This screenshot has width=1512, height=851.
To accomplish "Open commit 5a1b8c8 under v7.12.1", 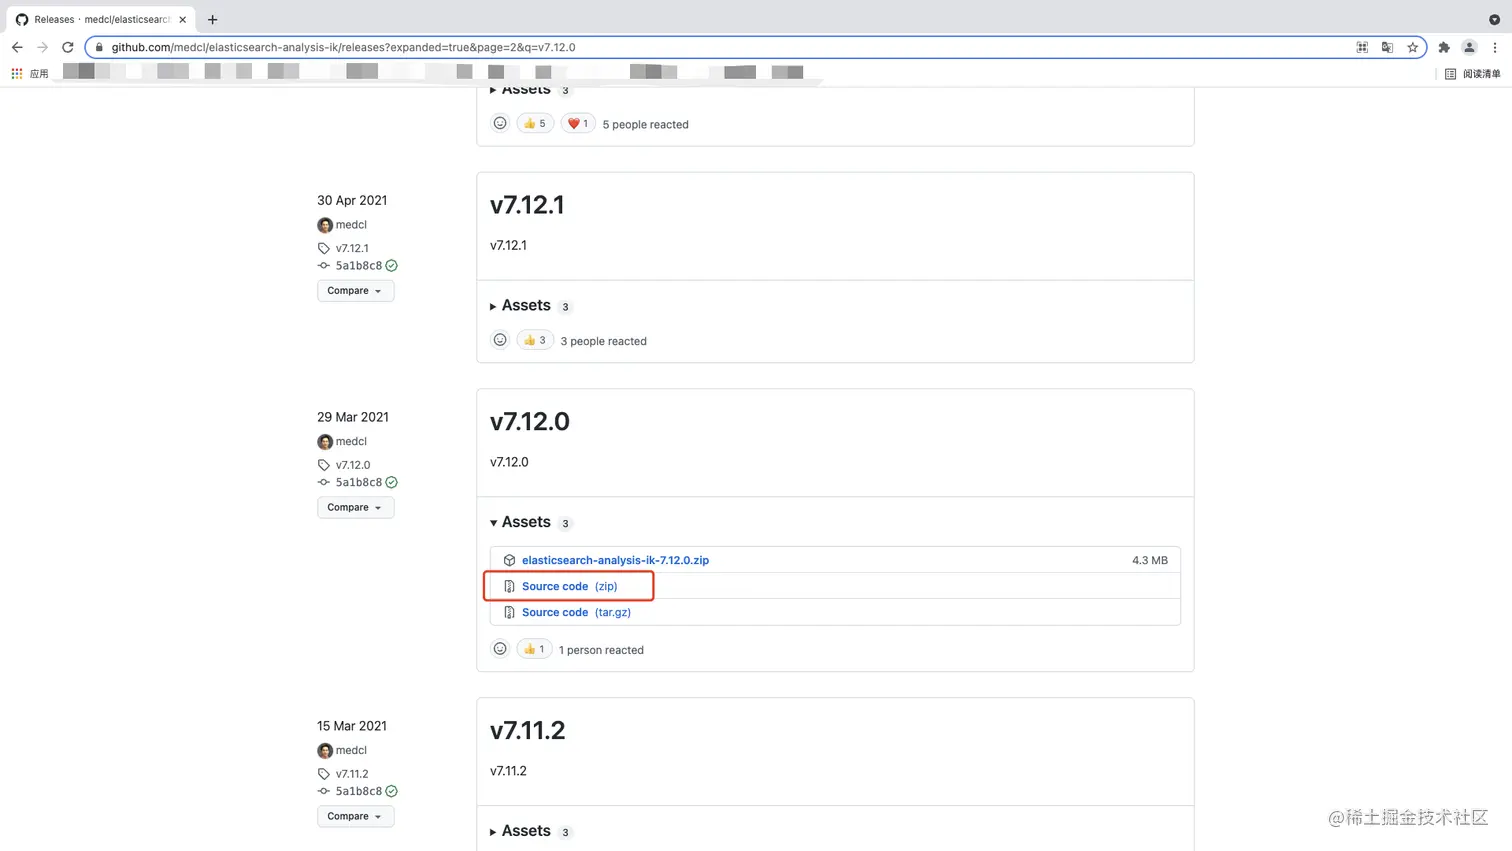I will coord(358,266).
